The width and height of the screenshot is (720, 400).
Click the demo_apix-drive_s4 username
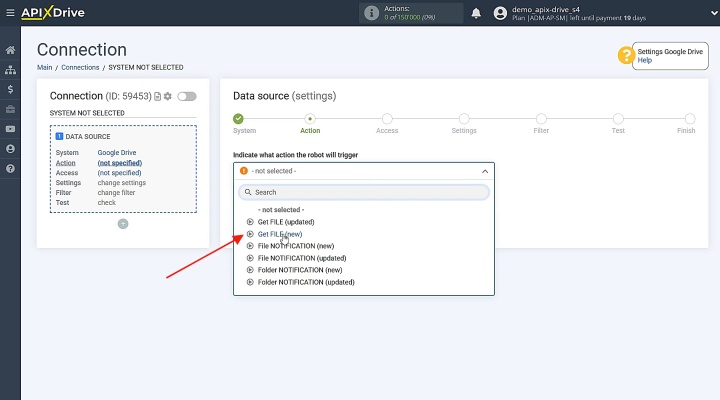click(x=546, y=9)
